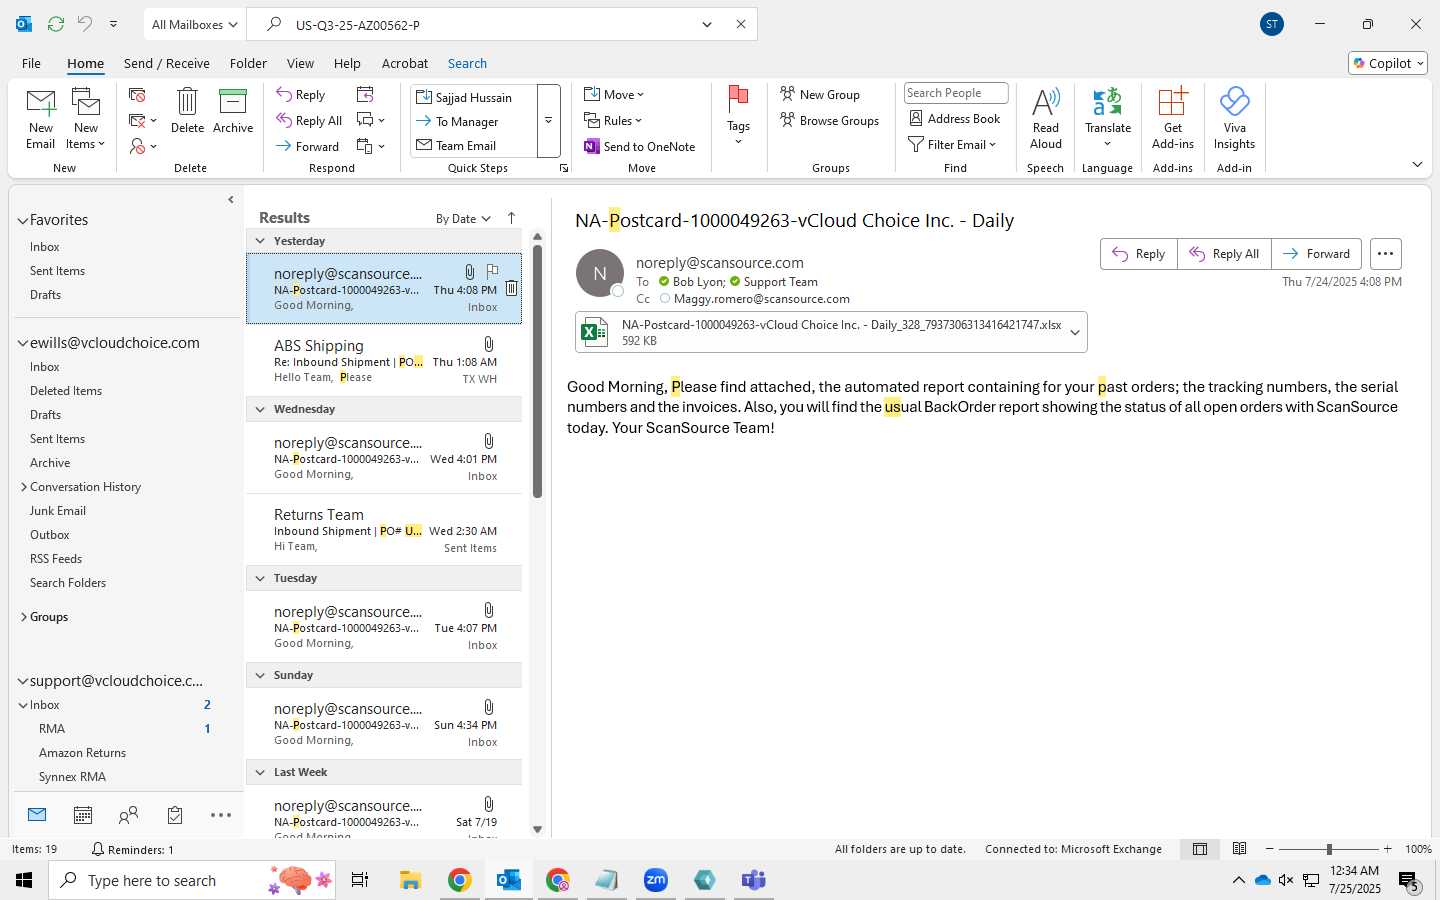Open the Filter Email dropdown
Viewport: 1440px width, 900px height.
coord(952,144)
